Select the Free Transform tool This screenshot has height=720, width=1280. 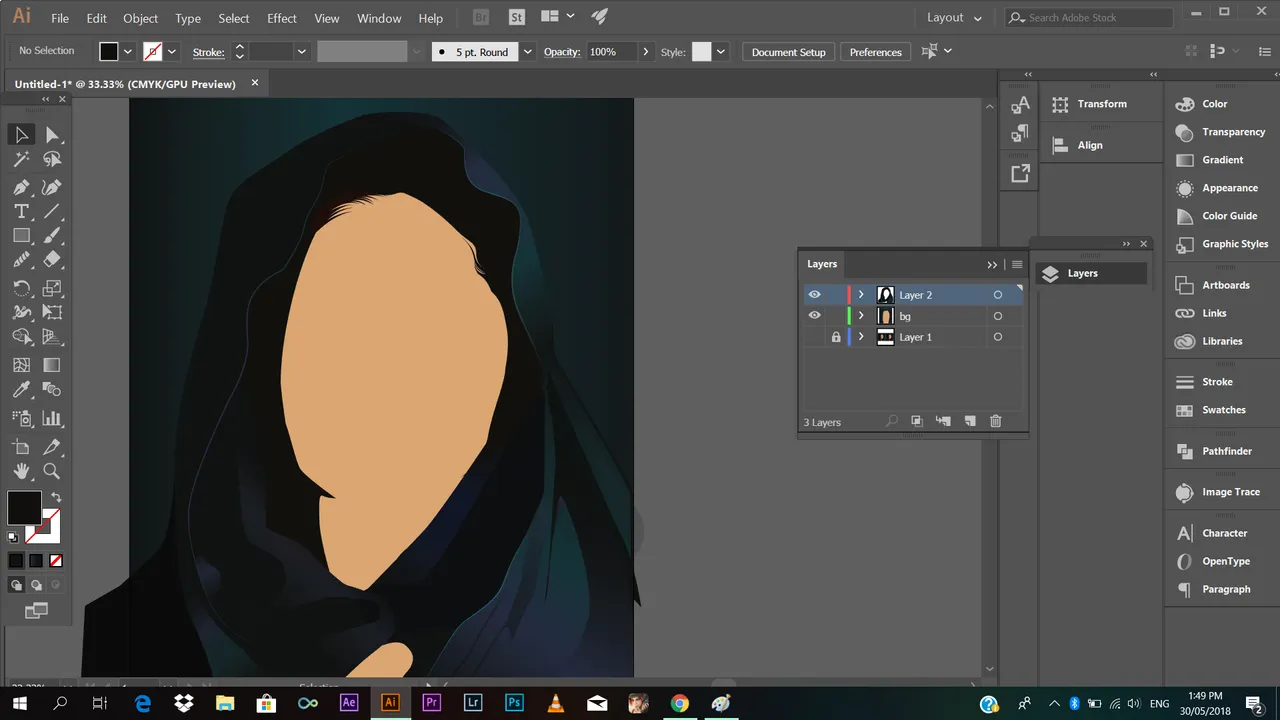click(52, 312)
